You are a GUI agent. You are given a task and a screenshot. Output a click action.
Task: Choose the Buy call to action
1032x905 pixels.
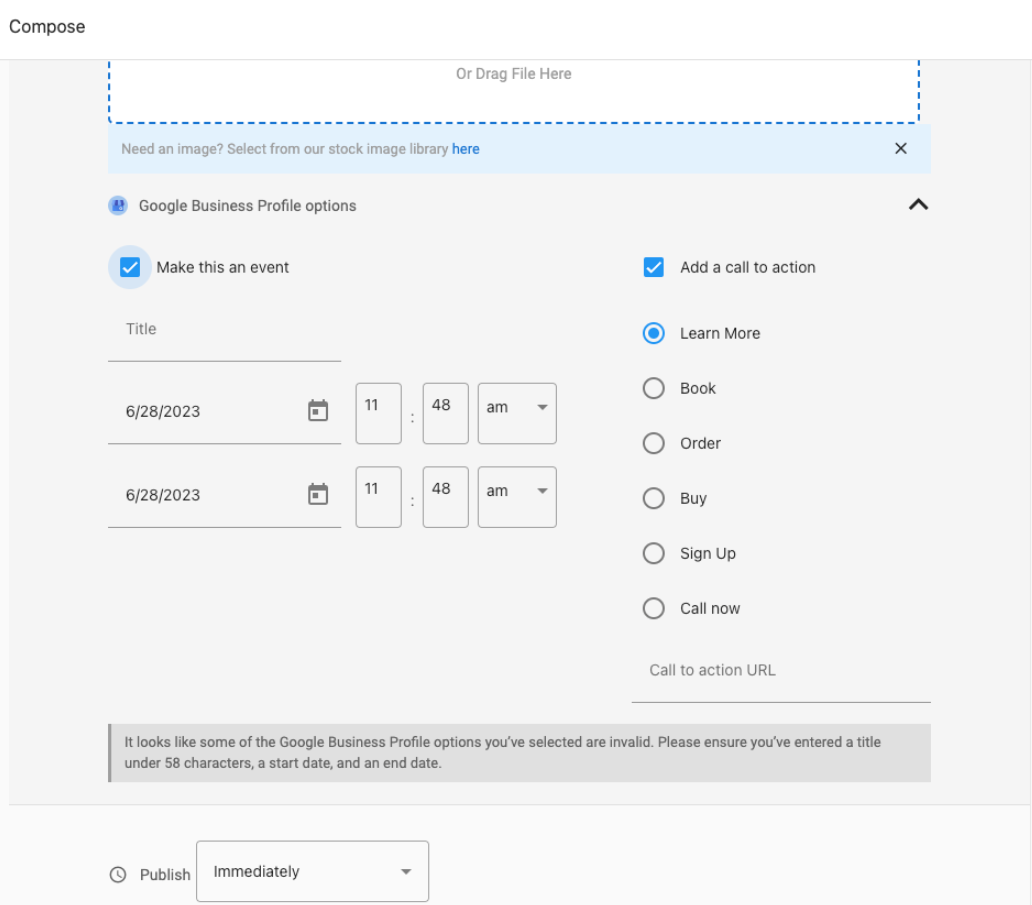click(654, 498)
